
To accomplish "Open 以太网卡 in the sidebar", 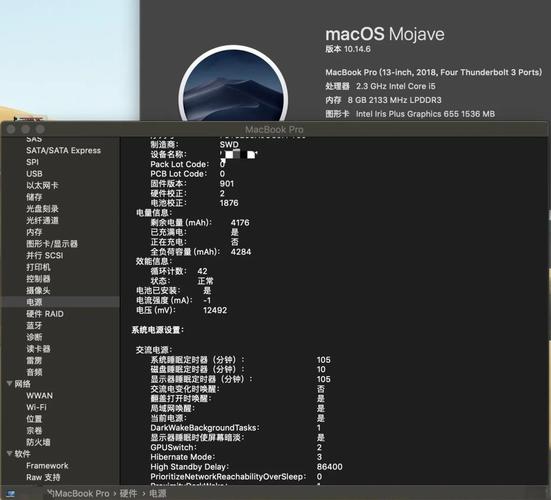I will pyautogui.click(x=42, y=185).
